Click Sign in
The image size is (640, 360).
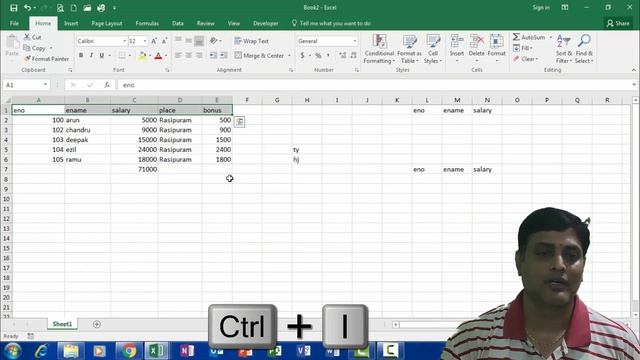pyautogui.click(x=541, y=8)
